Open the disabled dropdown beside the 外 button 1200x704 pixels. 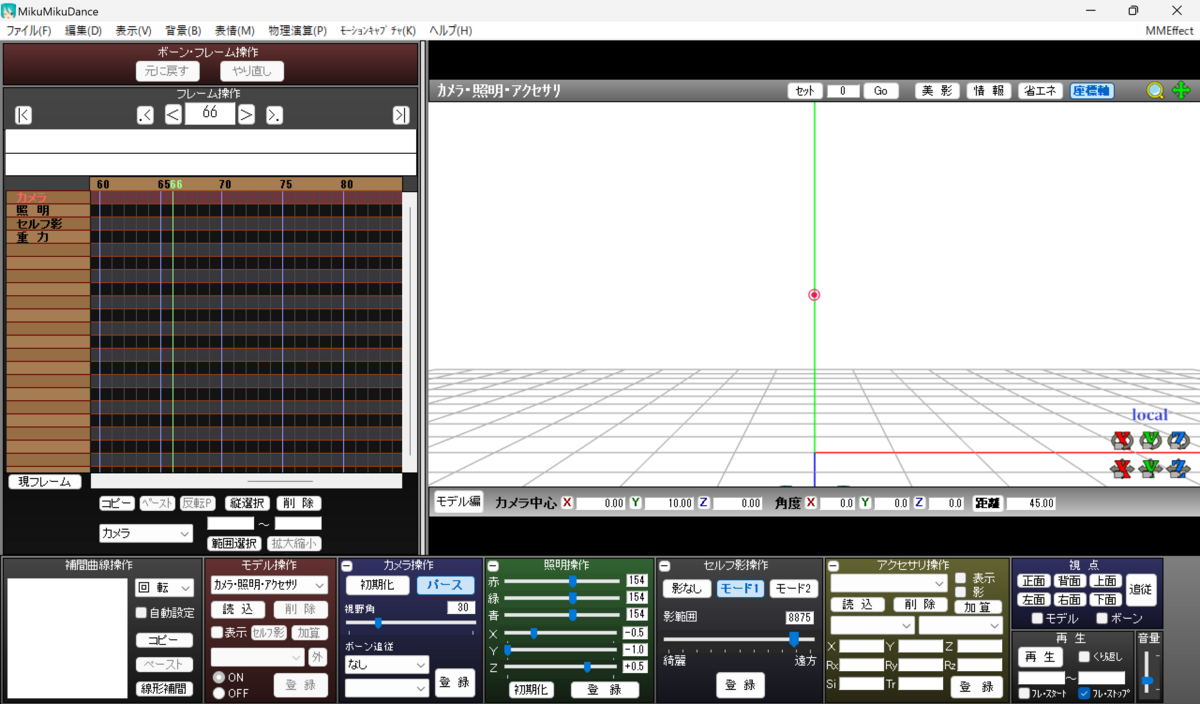(257, 657)
